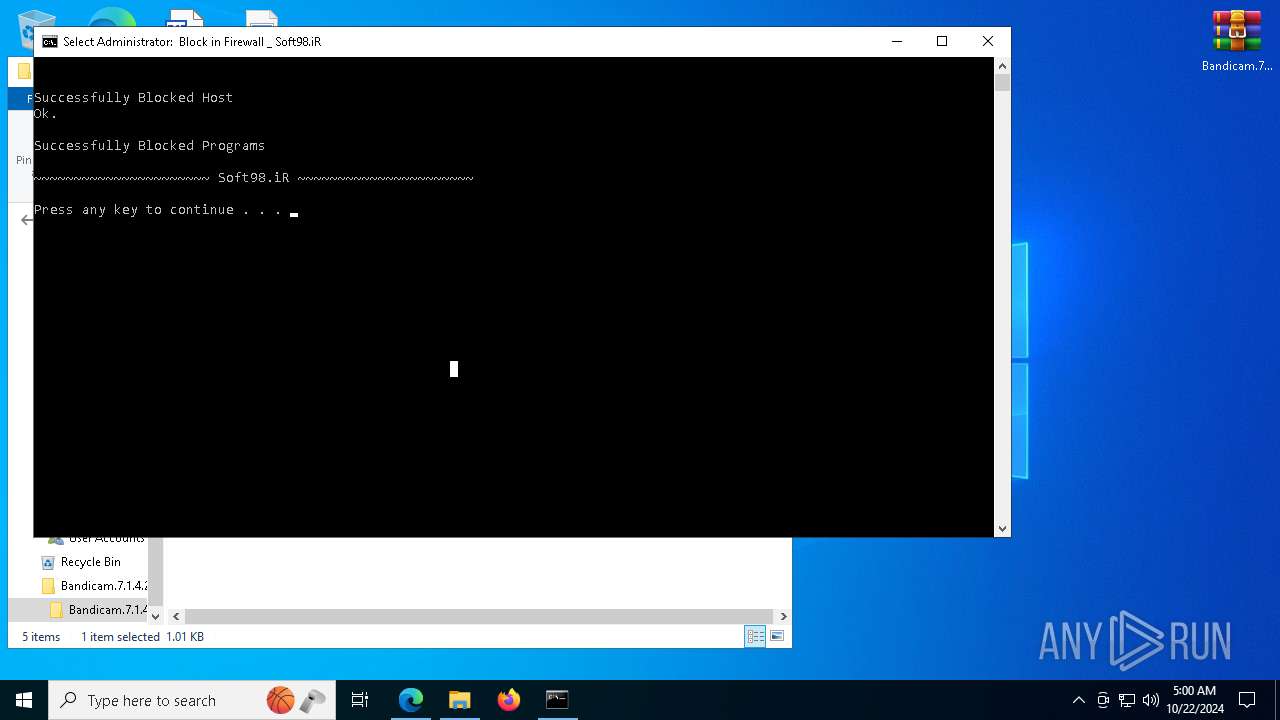Click 'Successfully Blocked Host' console line

click(133, 98)
